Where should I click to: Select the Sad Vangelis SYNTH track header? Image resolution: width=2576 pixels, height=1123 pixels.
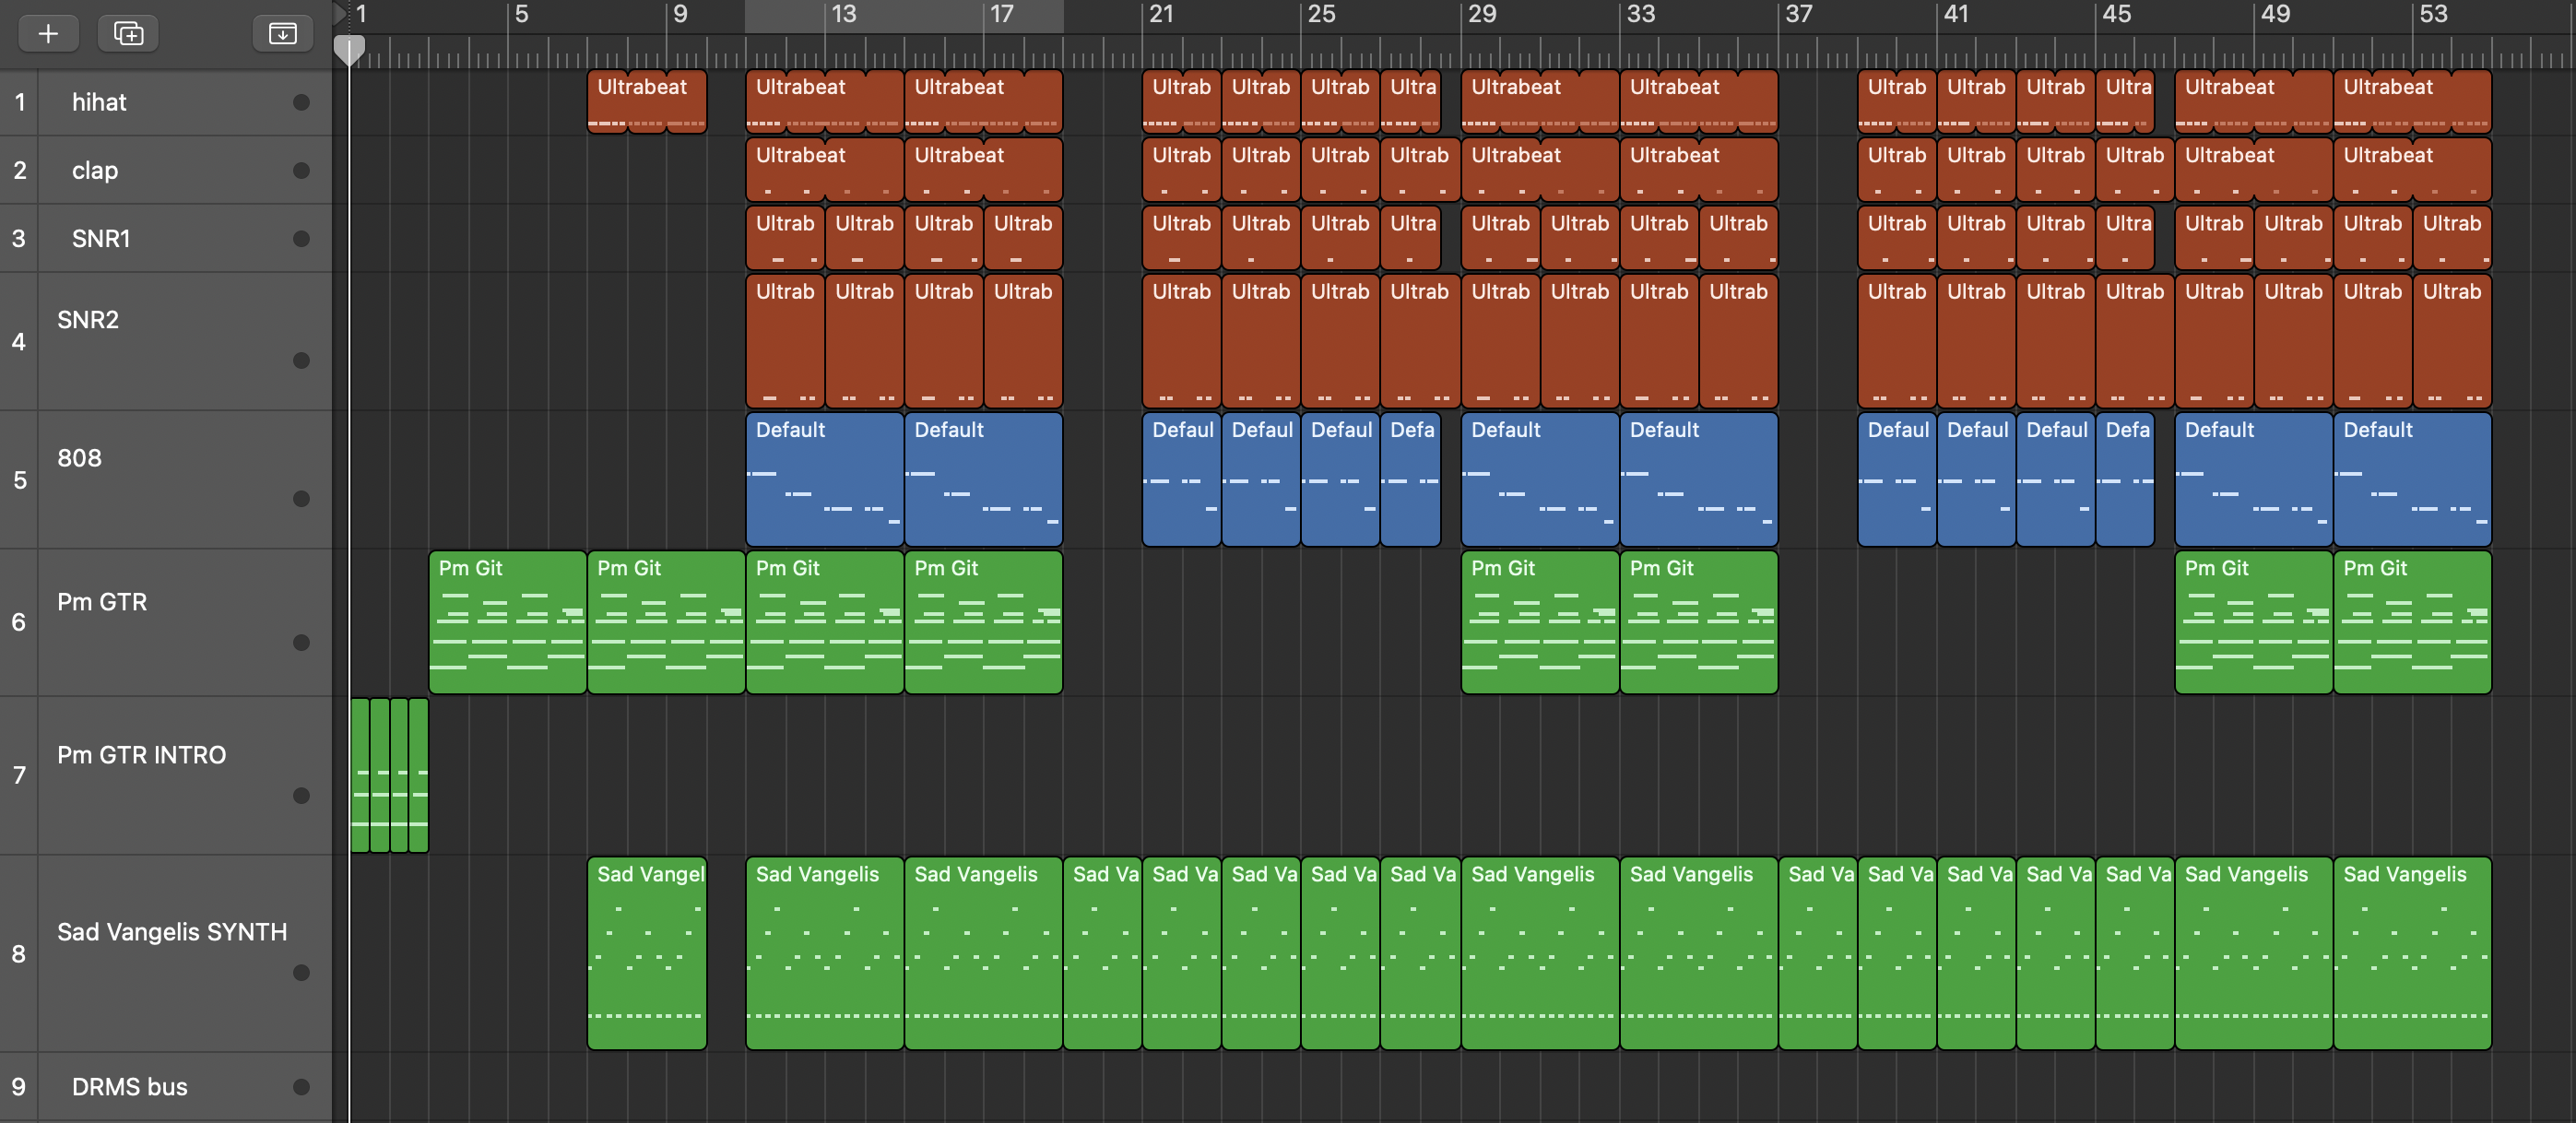click(x=171, y=931)
